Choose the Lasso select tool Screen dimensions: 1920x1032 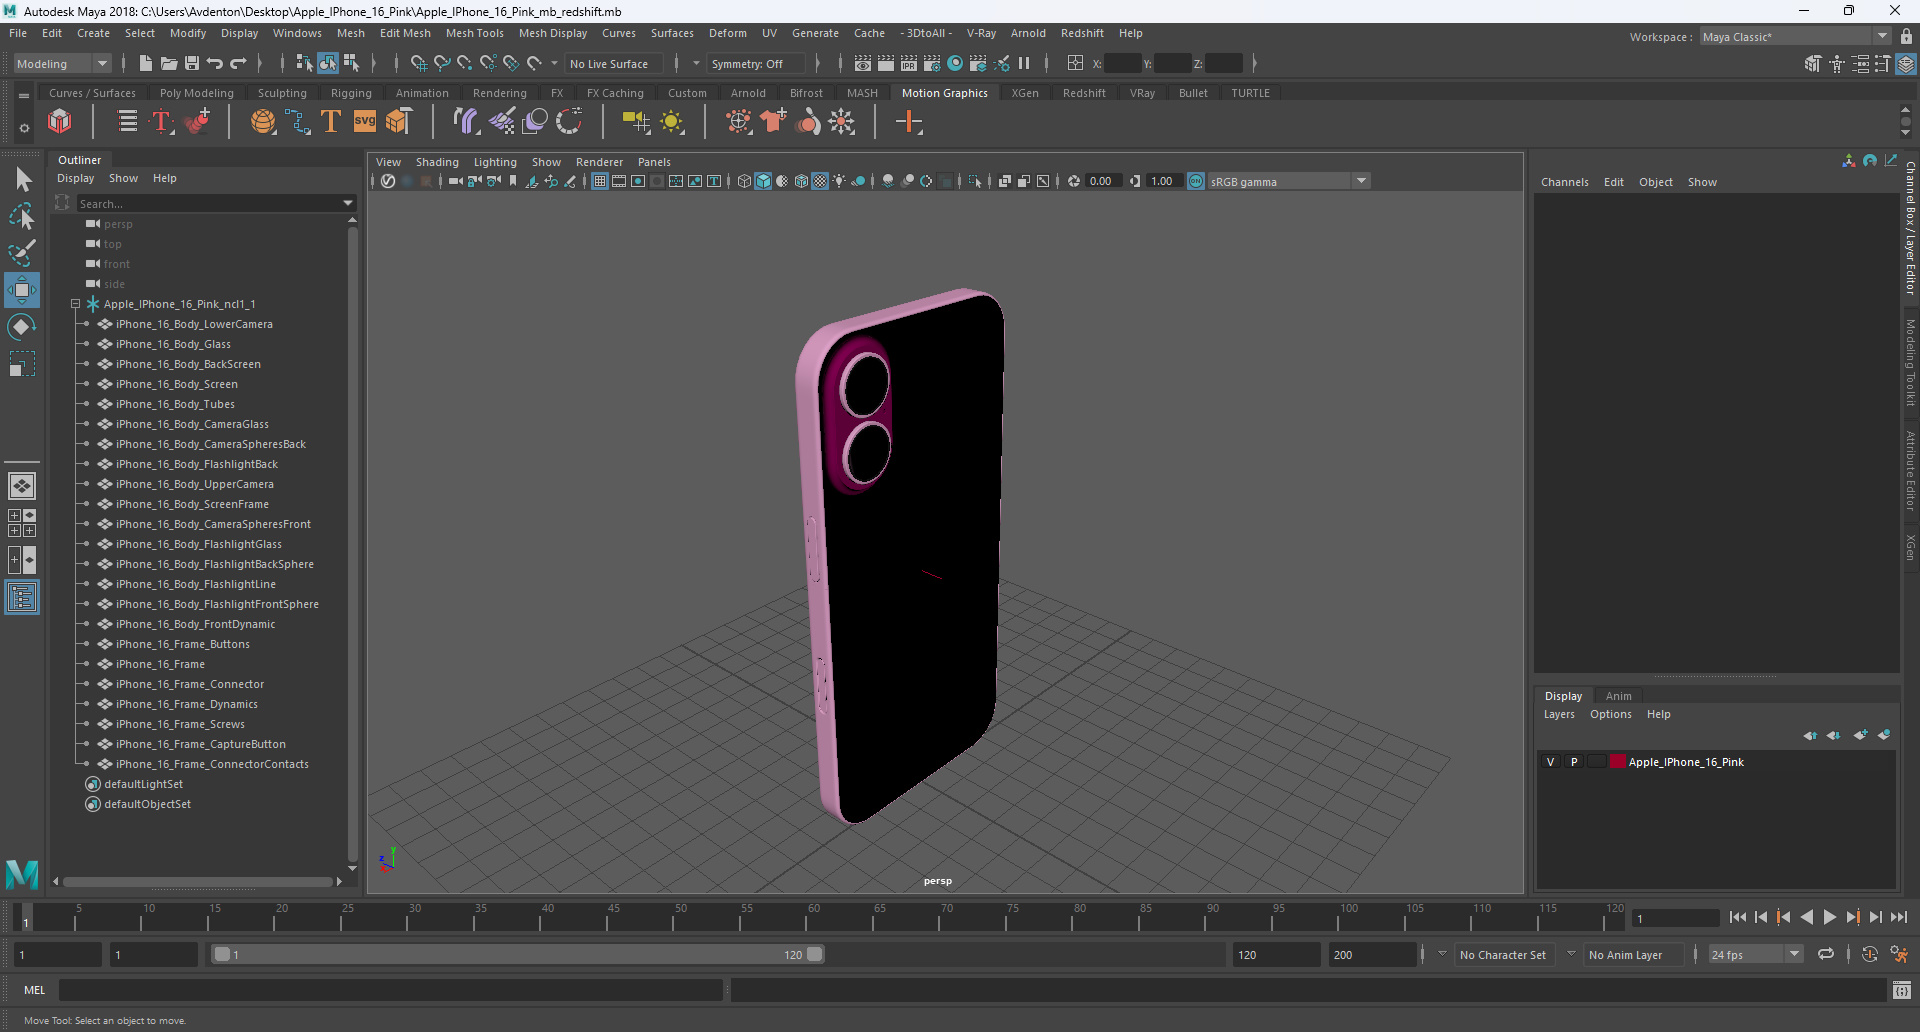coord(22,216)
